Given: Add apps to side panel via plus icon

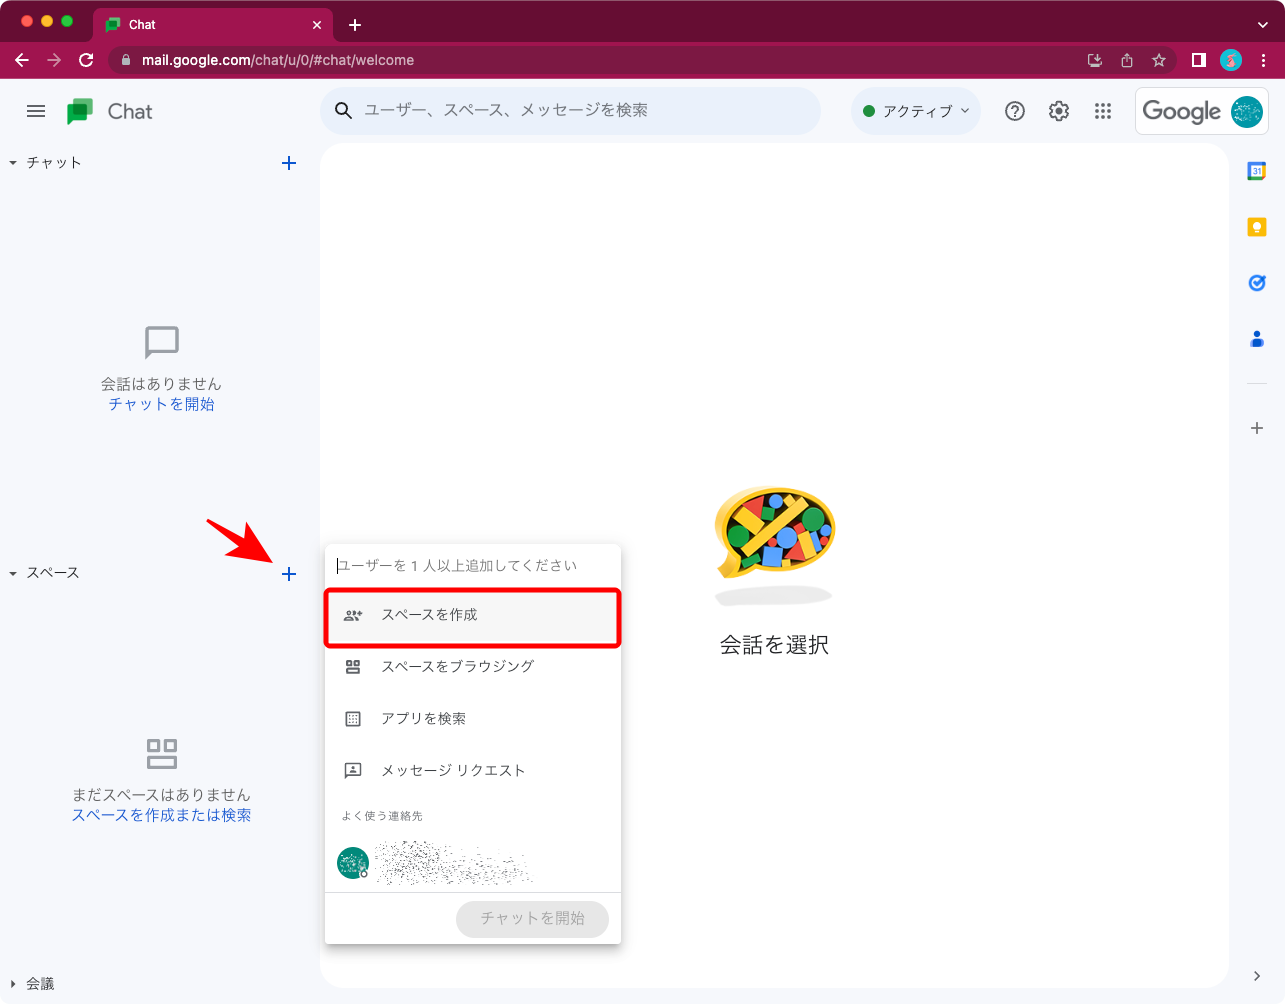Looking at the screenshot, I should click(x=1256, y=428).
